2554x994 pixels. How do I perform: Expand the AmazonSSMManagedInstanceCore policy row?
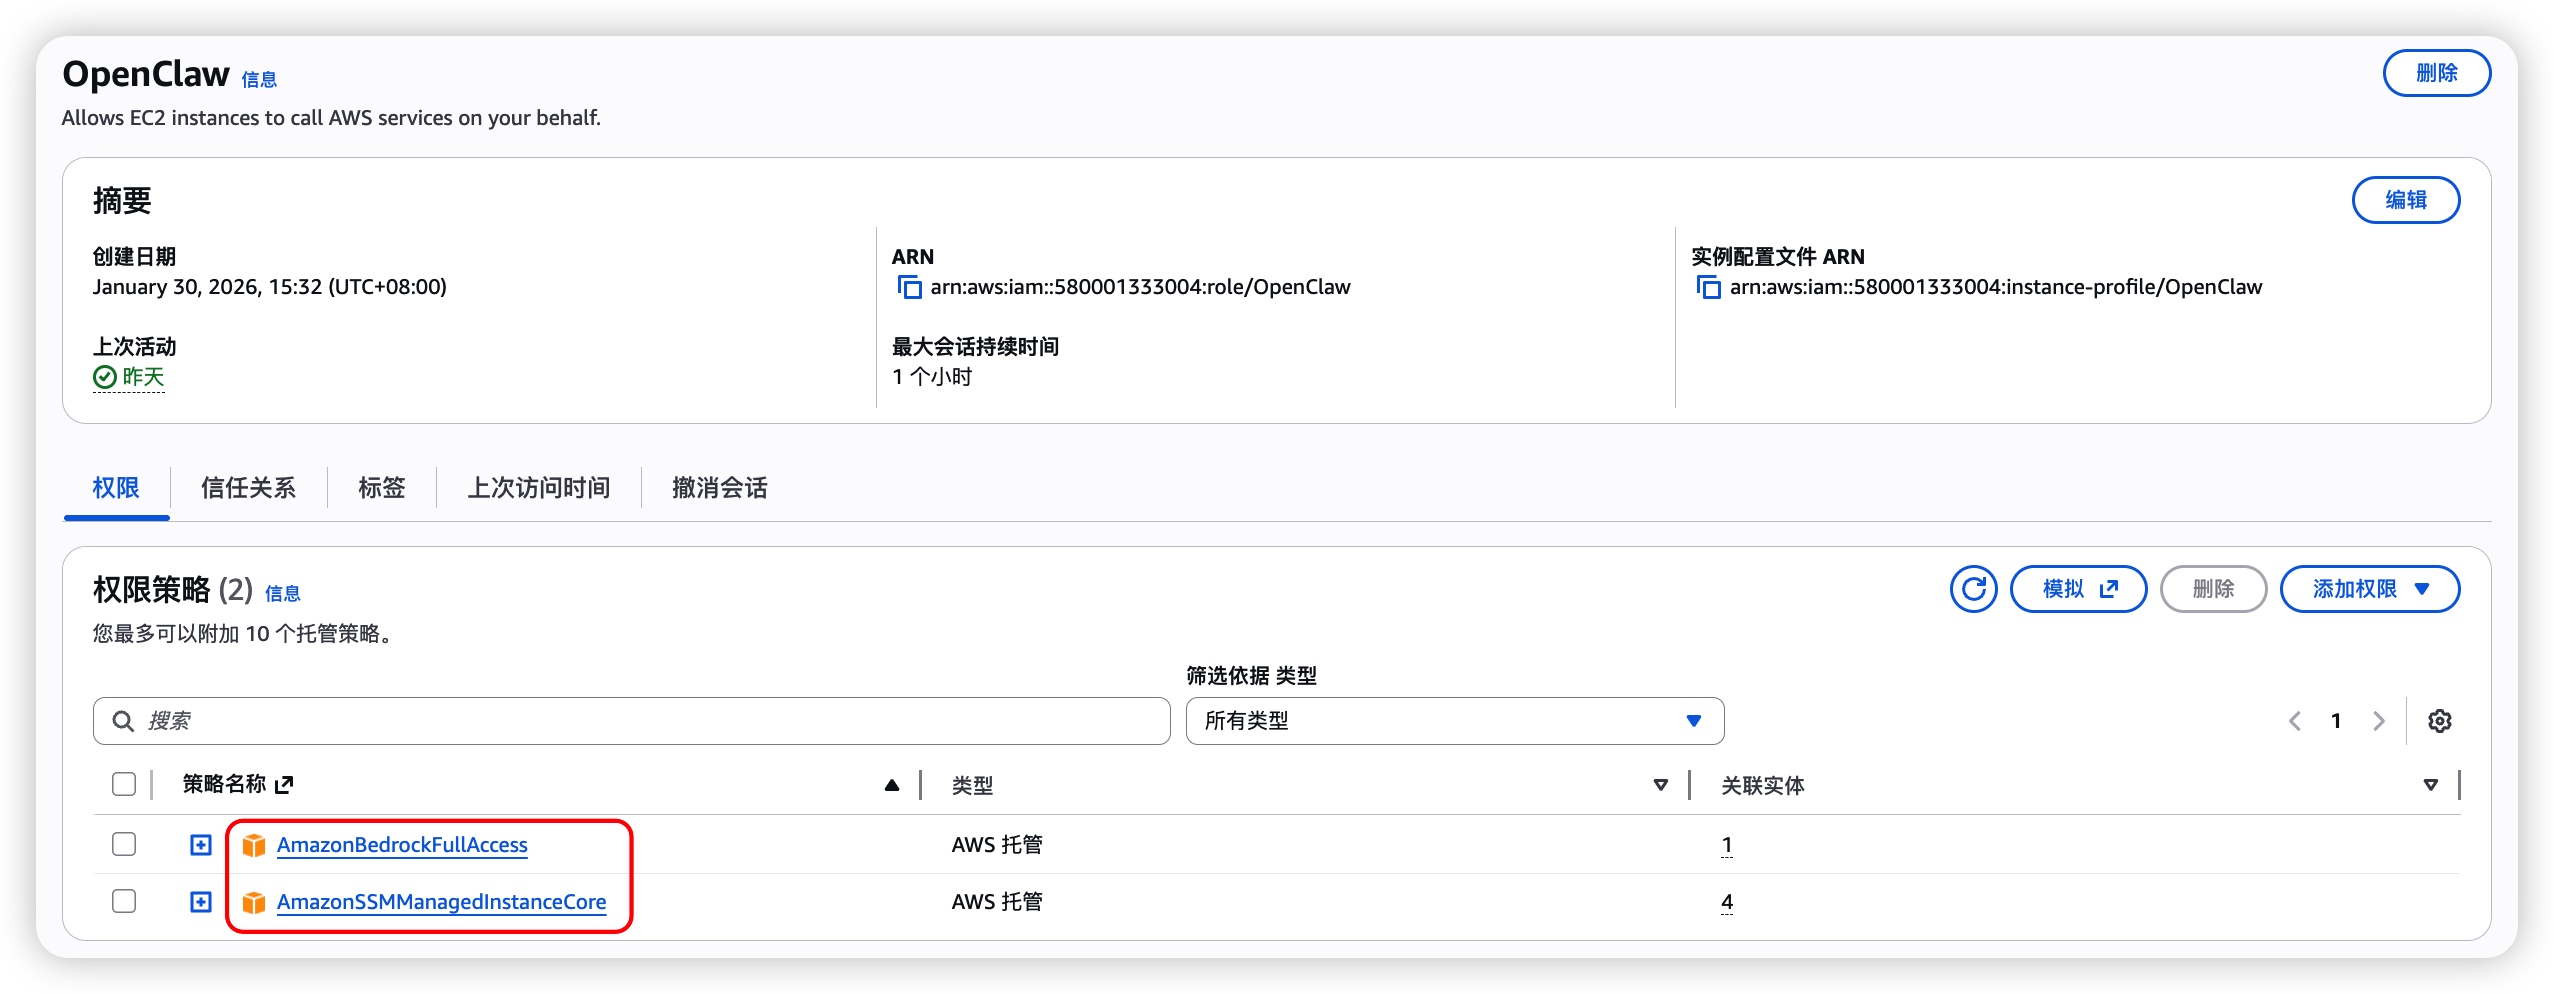(x=201, y=902)
